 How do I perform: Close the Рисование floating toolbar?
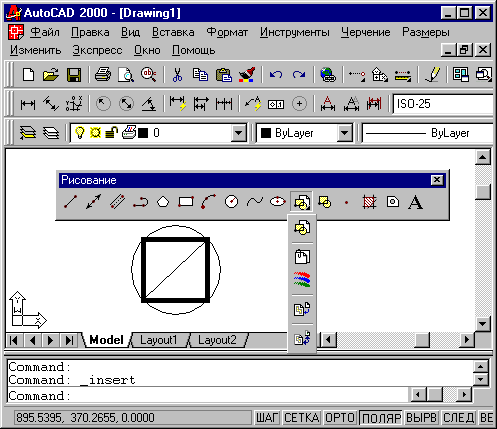[437, 180]
